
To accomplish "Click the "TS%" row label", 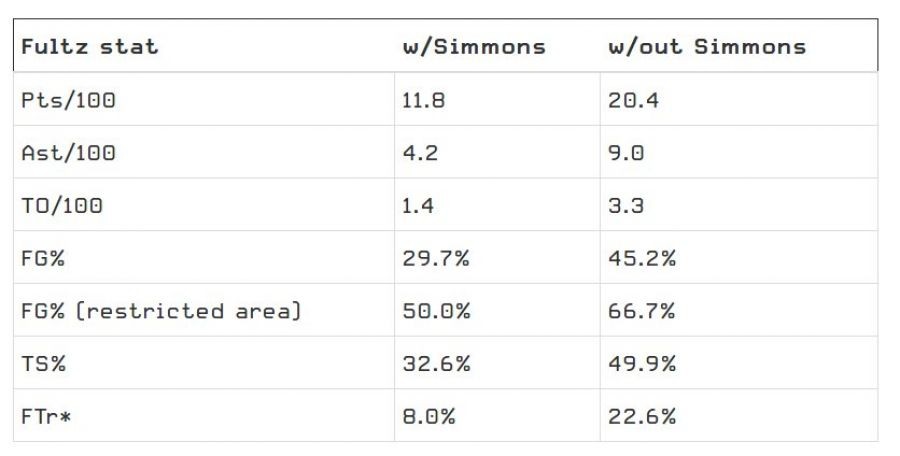I will click(x=43, y=364).
